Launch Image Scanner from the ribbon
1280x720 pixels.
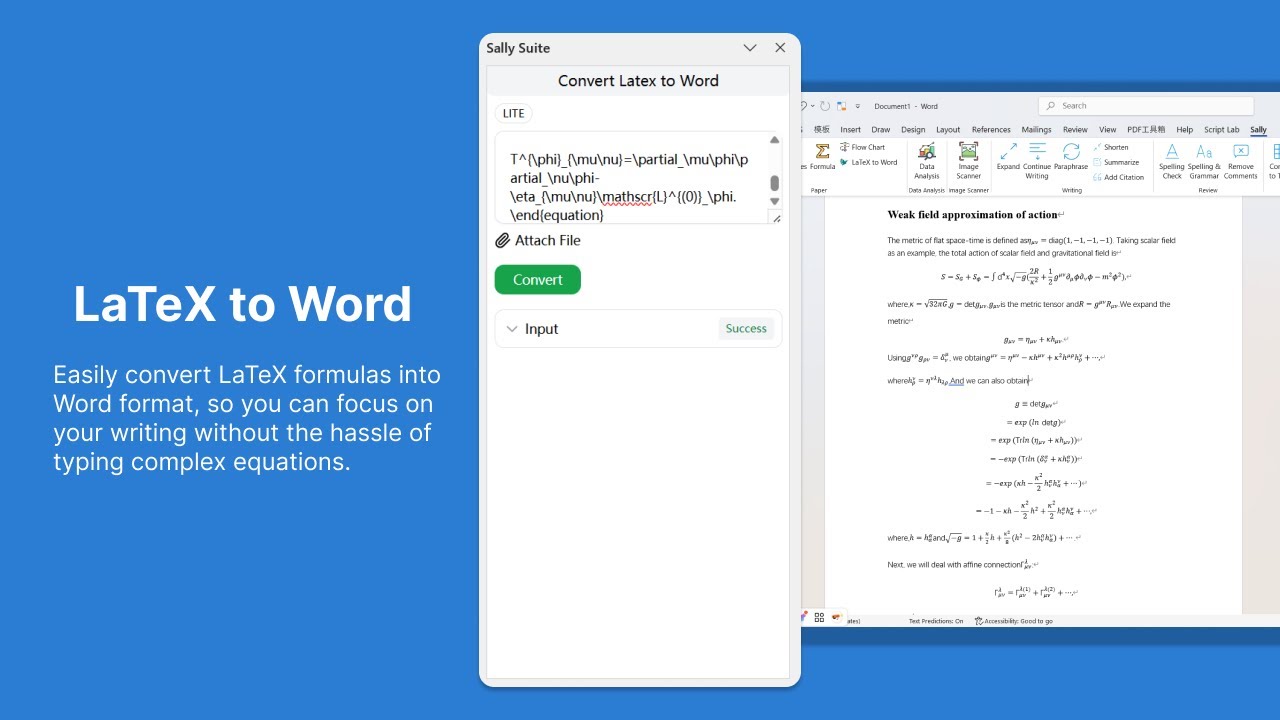(x=968, y=161)
